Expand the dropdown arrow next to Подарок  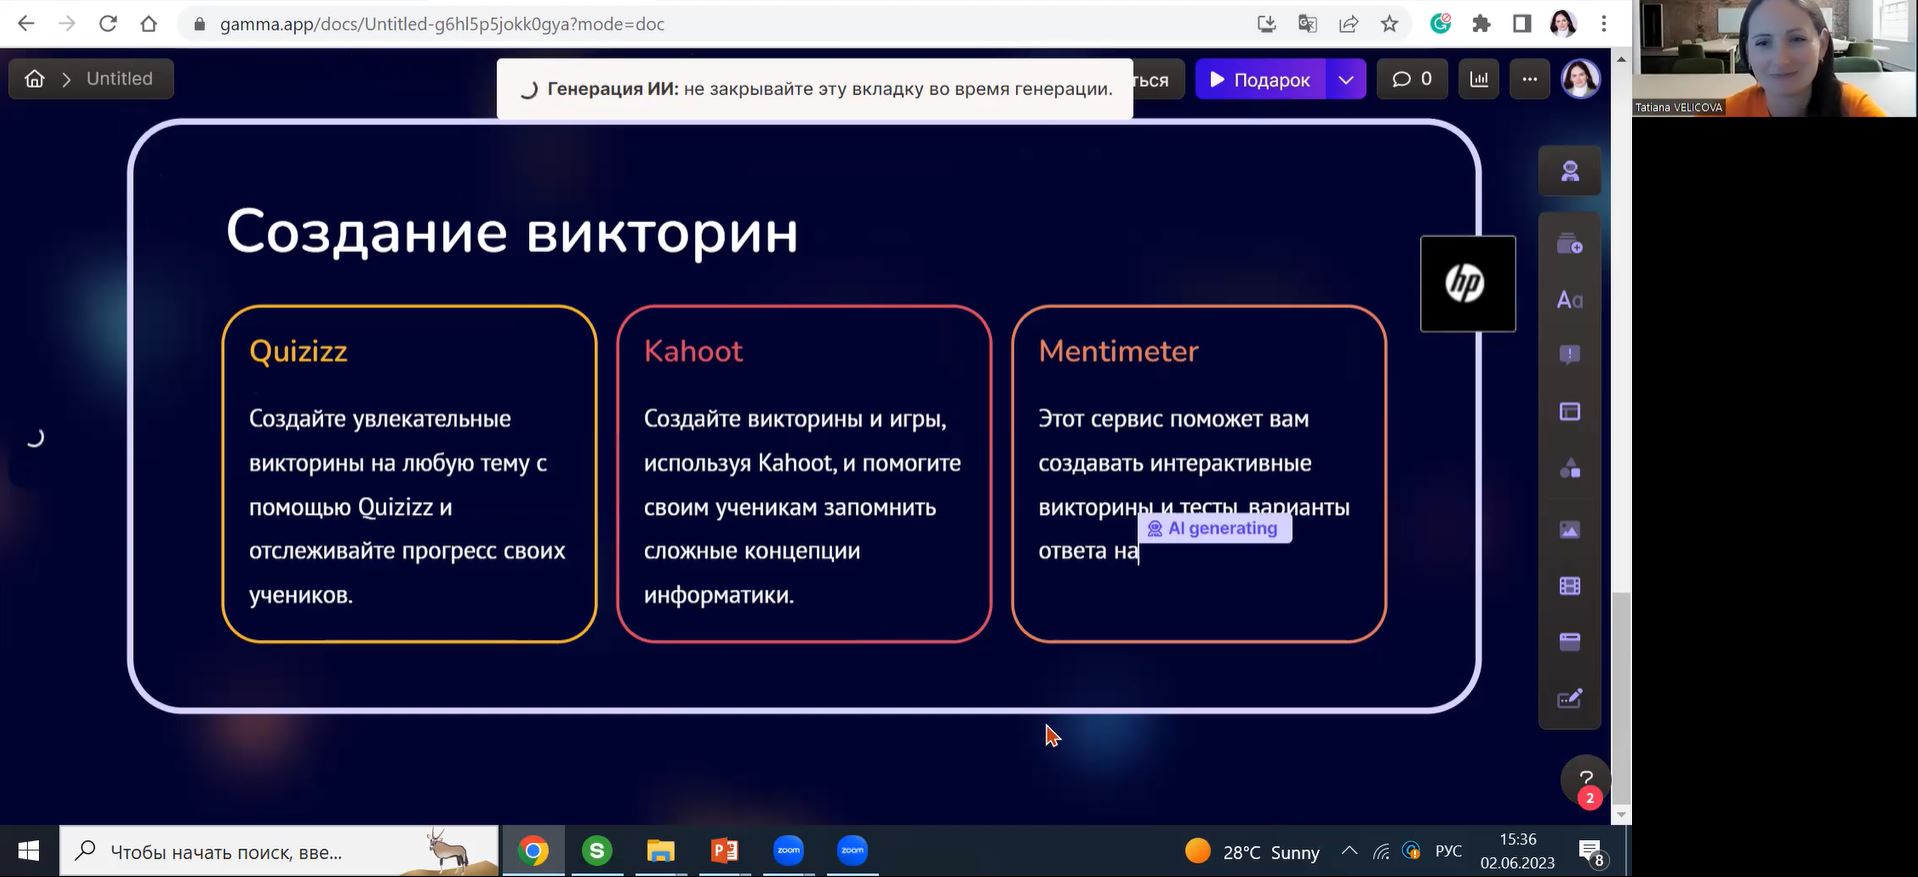tap(1346, 80)
